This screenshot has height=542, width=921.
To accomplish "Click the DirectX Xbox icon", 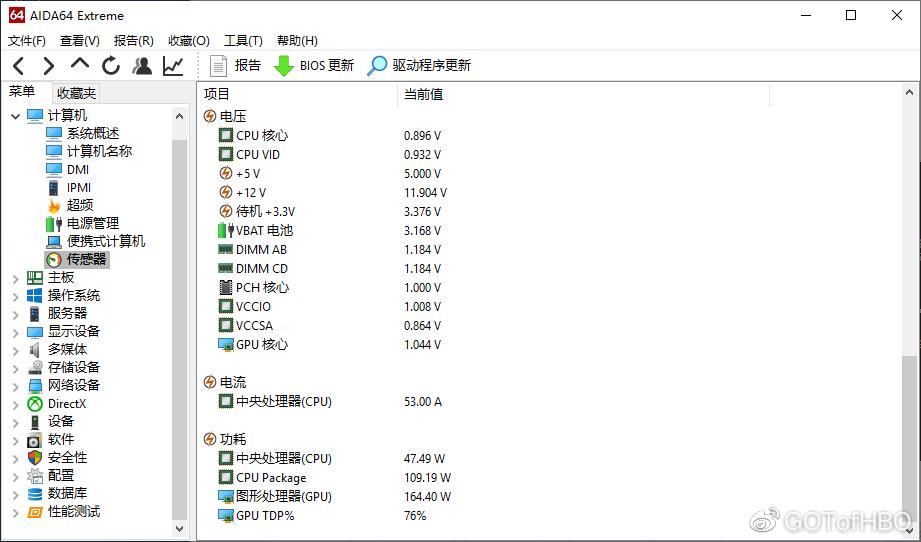I will (35, 404).
